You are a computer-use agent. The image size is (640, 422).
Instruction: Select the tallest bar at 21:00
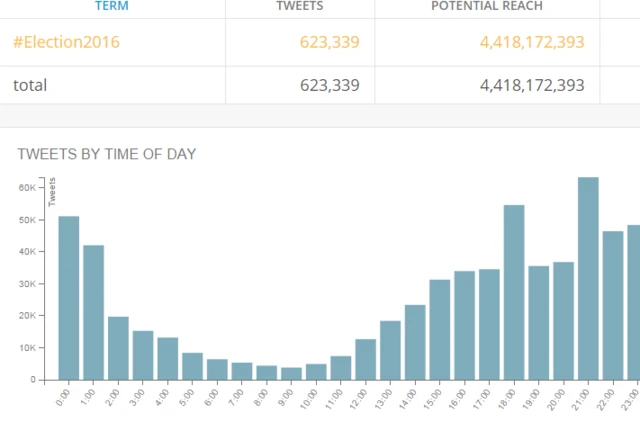point(588,278)
